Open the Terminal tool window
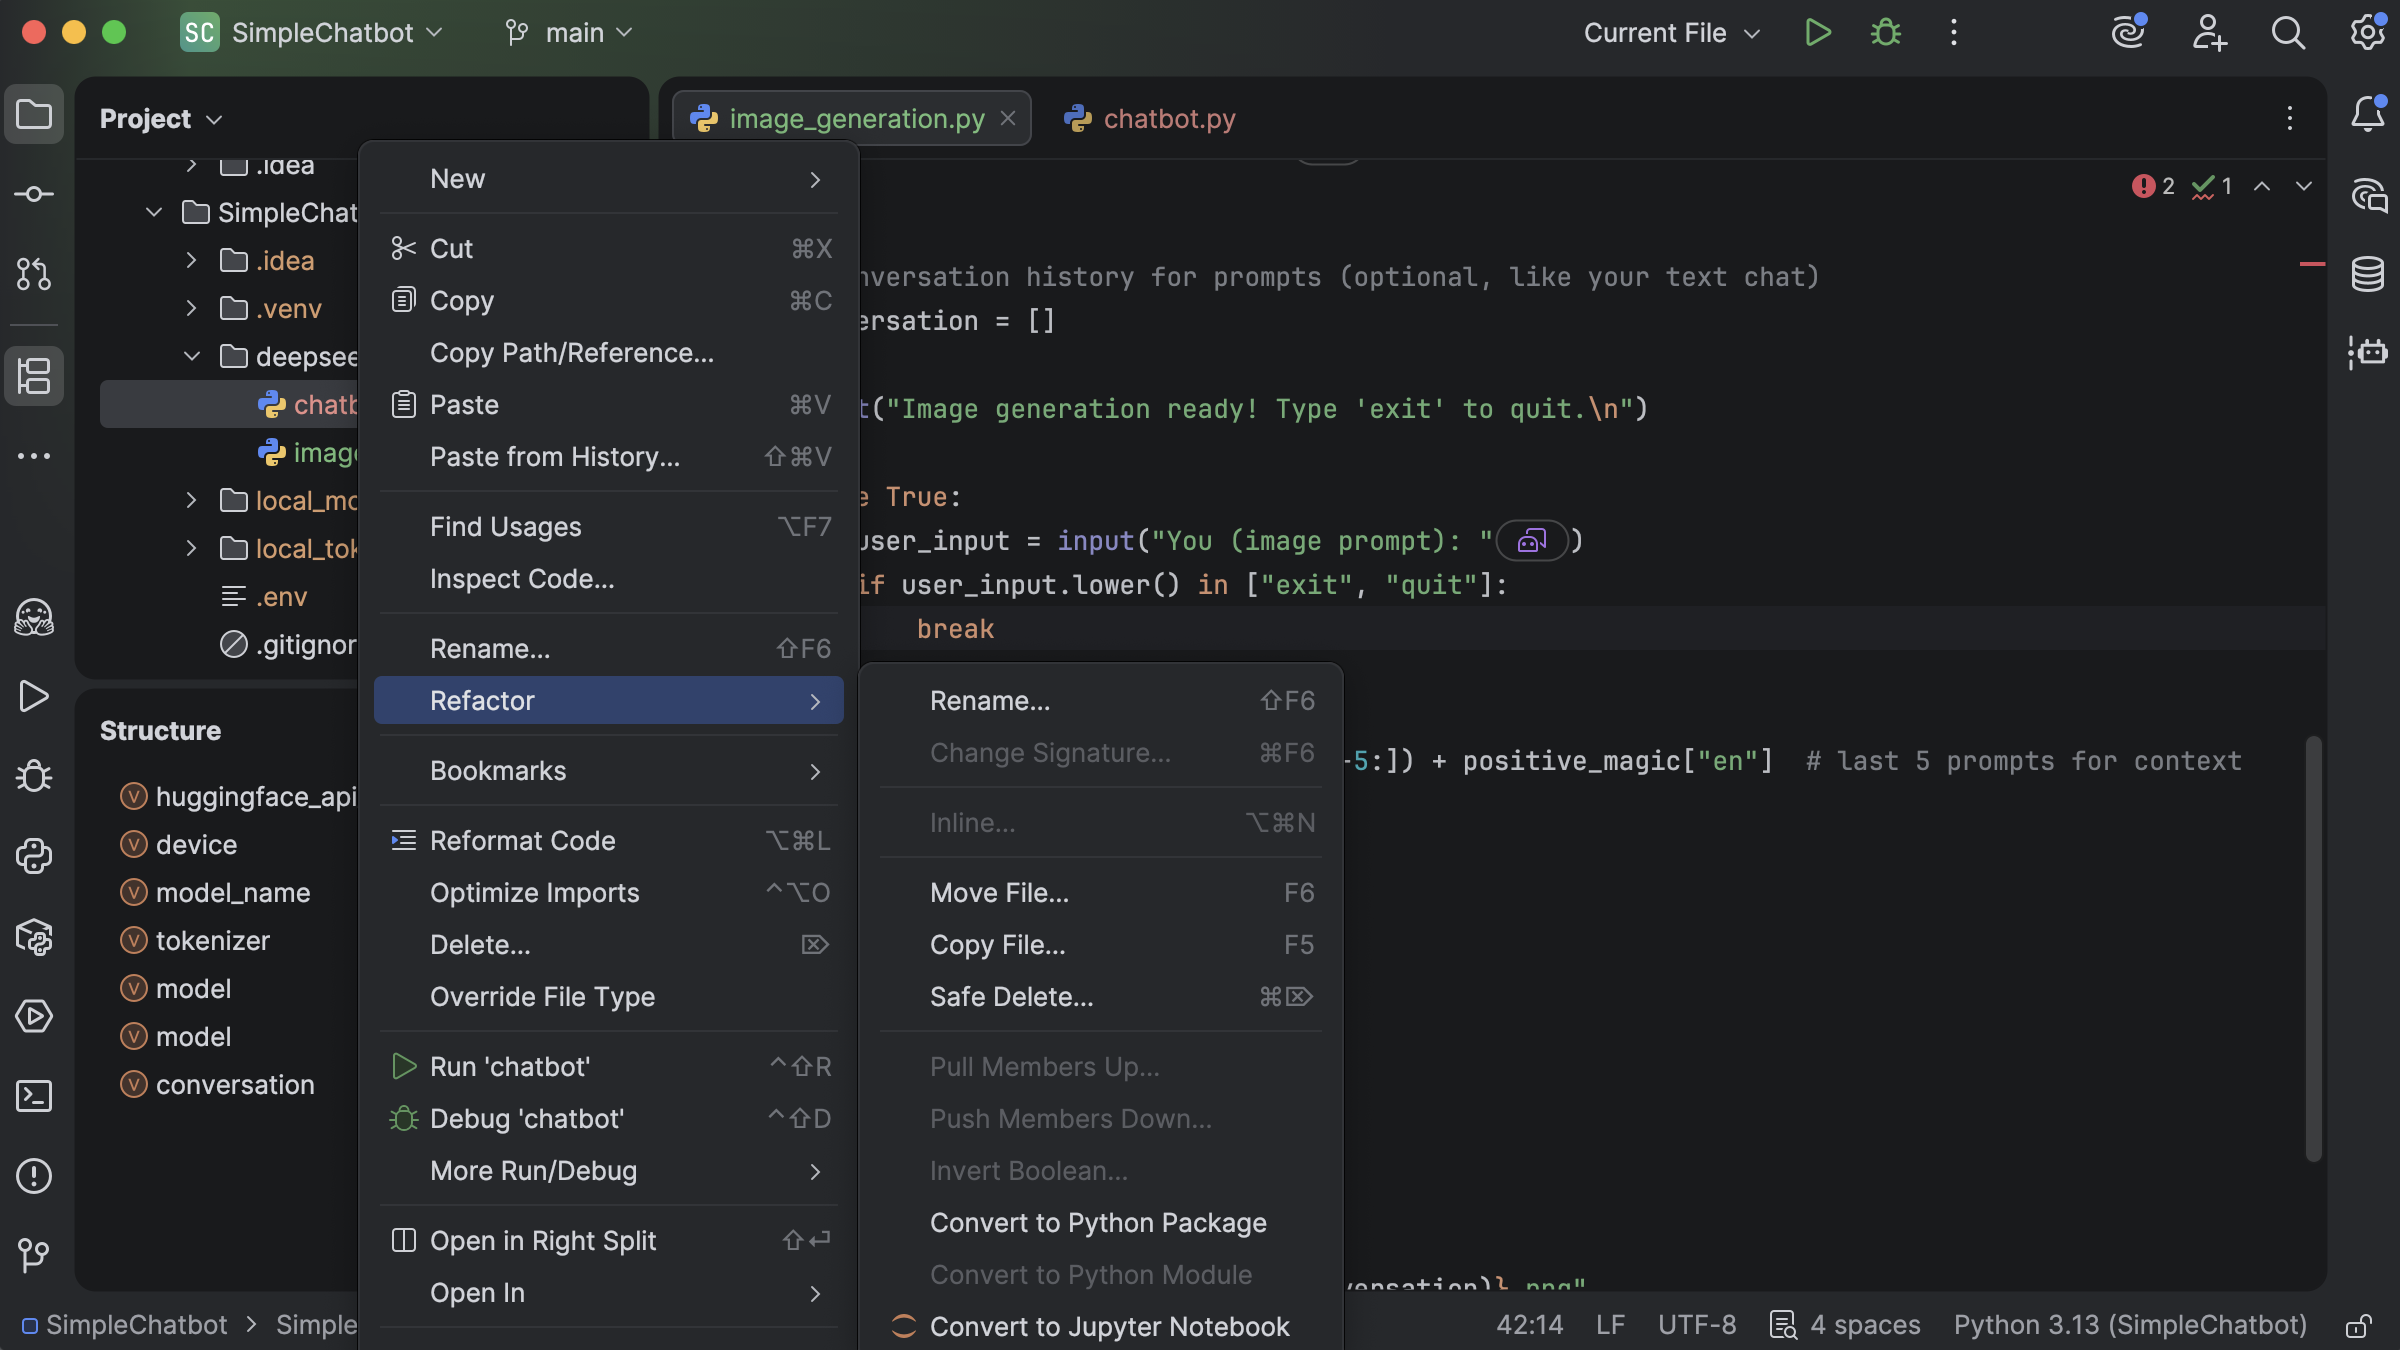The height and width of the screenshot is (1350, 2400). click(34, 1096)
